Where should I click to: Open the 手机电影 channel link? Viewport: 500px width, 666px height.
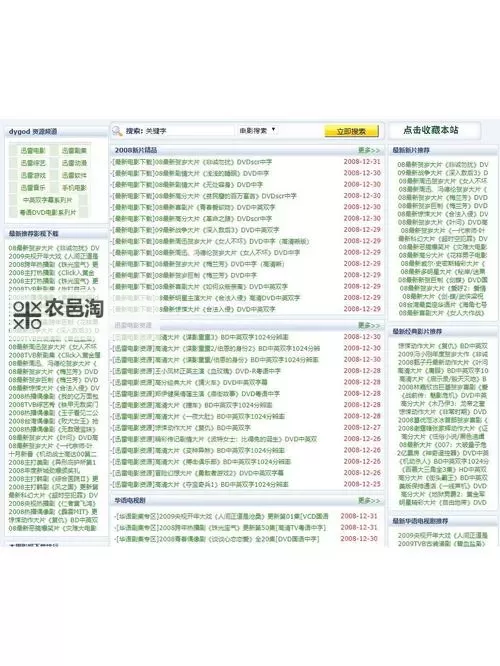click(x=74, y=188)
